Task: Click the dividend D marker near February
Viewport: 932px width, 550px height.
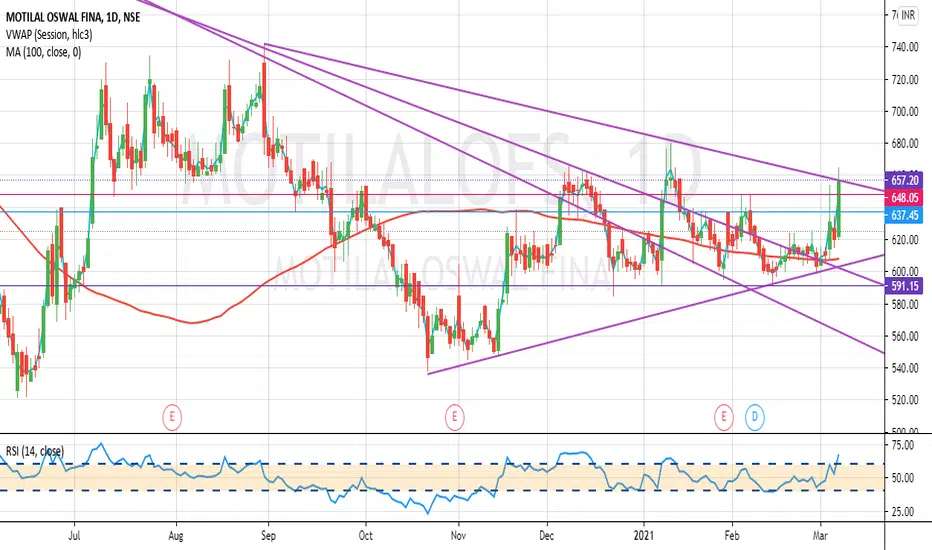Action: pyautogui.click(x=755, y=417)
